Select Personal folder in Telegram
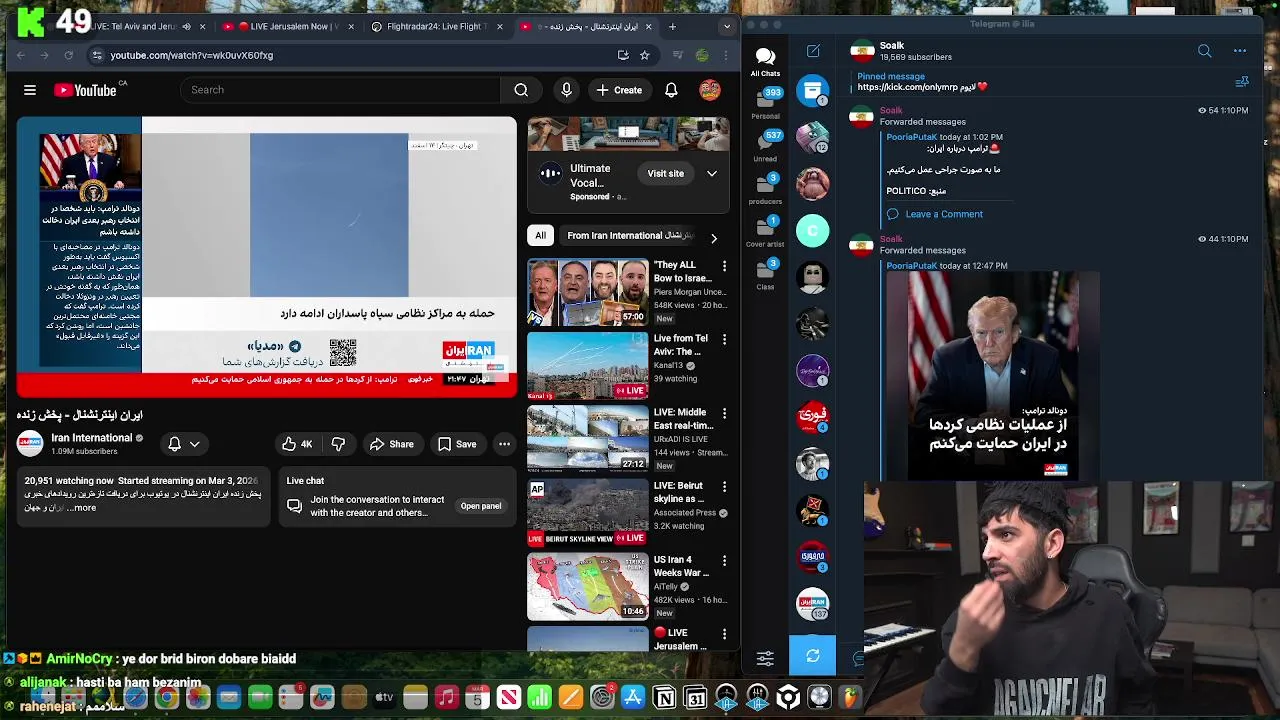 pyautogui.click(x=765, y=103)
